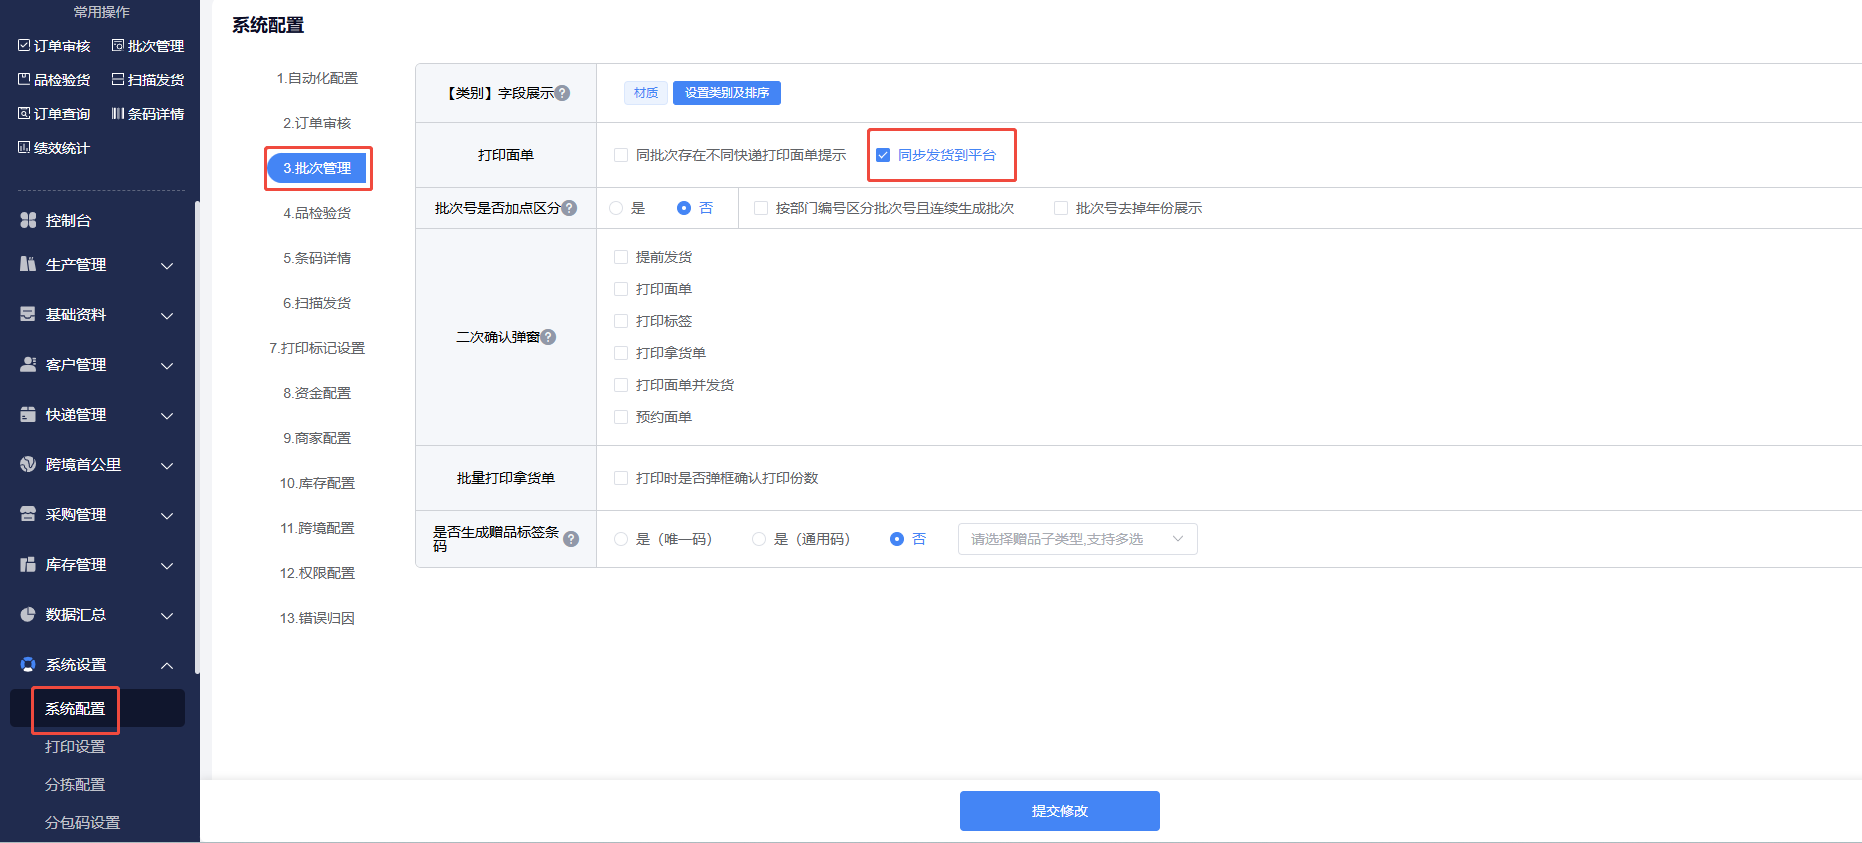
Task: Open 分包码设置 submenu link
Action: click(82, 822)
